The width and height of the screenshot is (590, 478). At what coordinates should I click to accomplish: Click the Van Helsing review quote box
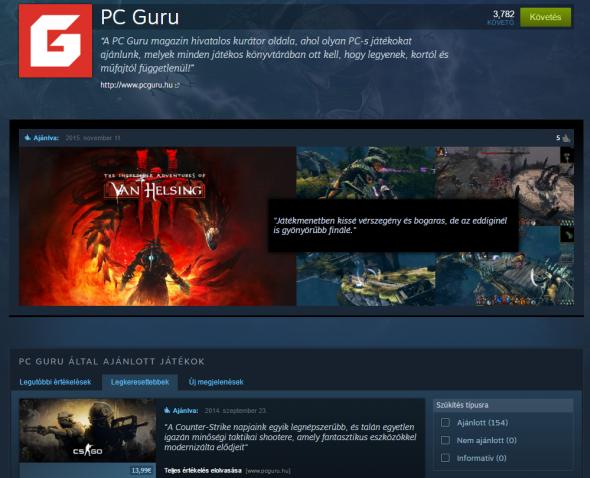click(x=393, y=225)
